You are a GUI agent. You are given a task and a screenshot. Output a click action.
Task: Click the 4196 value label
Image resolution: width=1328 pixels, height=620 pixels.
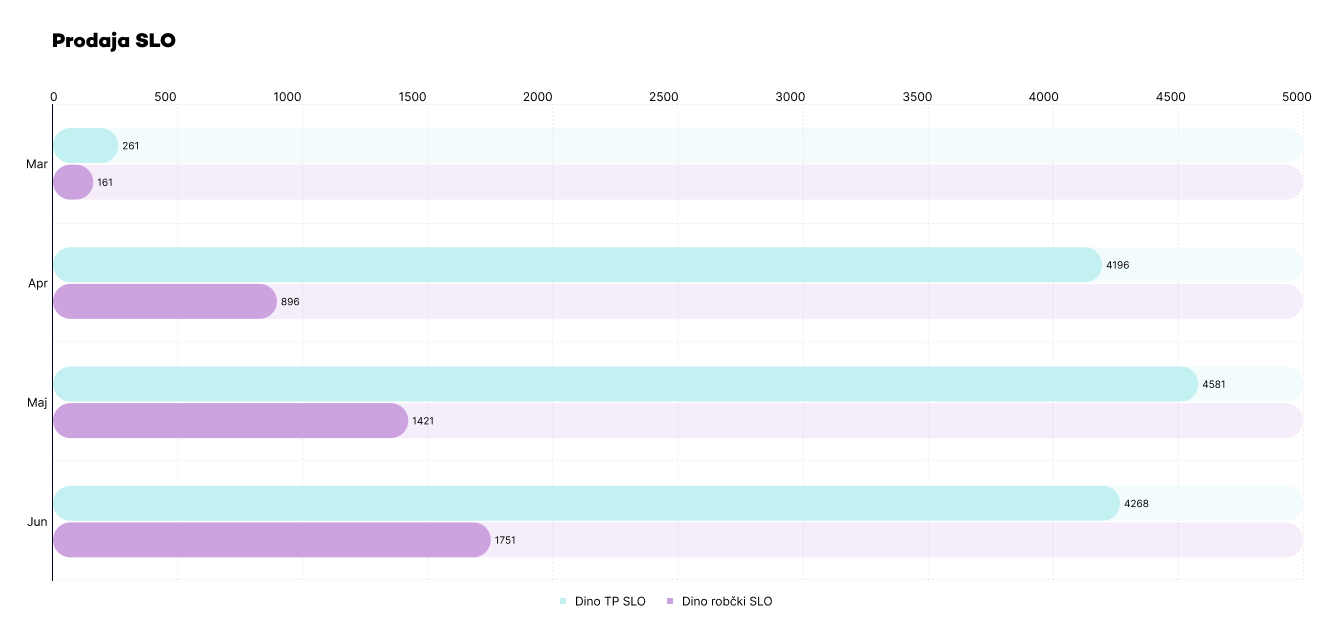click(x=1117, y=265)
